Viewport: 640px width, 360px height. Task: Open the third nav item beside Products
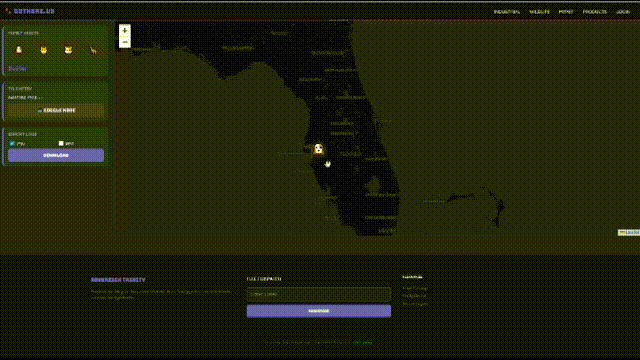pyautogui.click(x=566, y=12)
